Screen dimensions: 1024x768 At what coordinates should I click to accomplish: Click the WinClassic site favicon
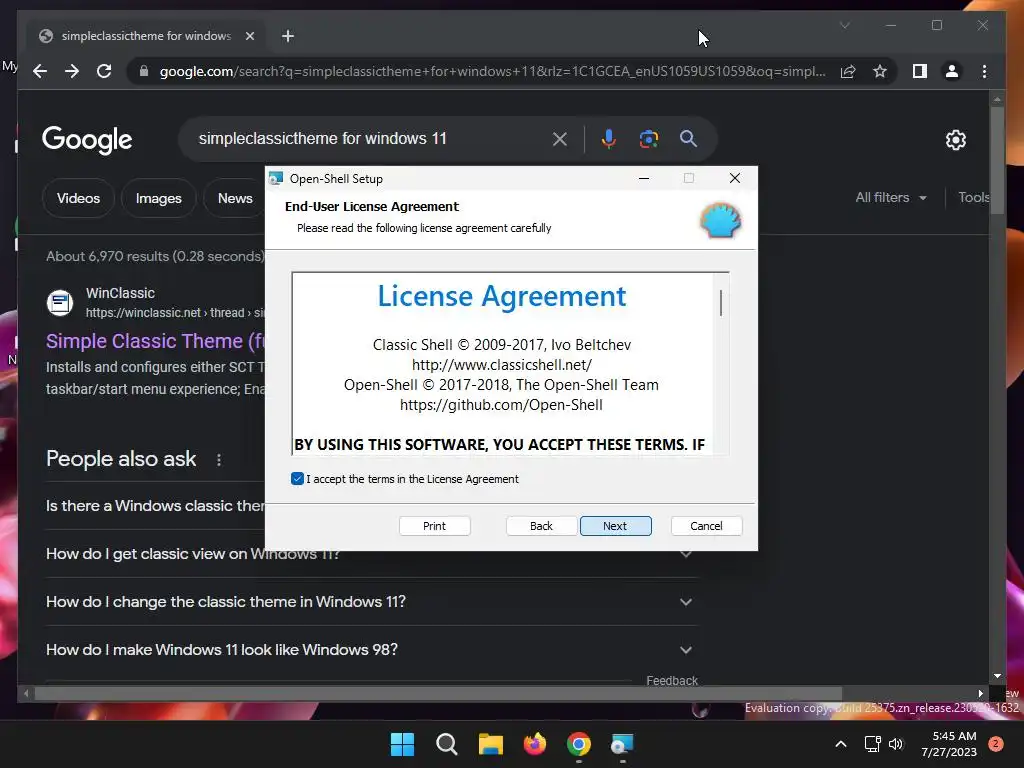click(59, 303)
